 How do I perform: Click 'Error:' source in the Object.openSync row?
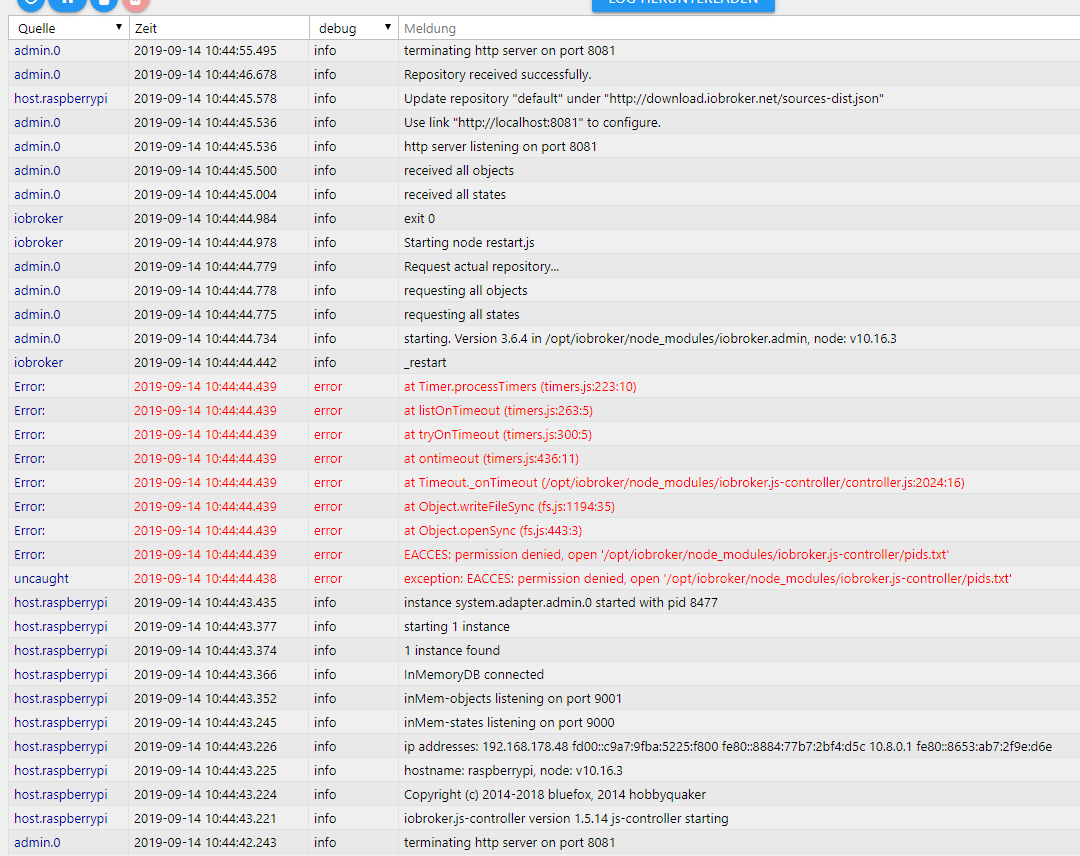click(x=30, y=531)
